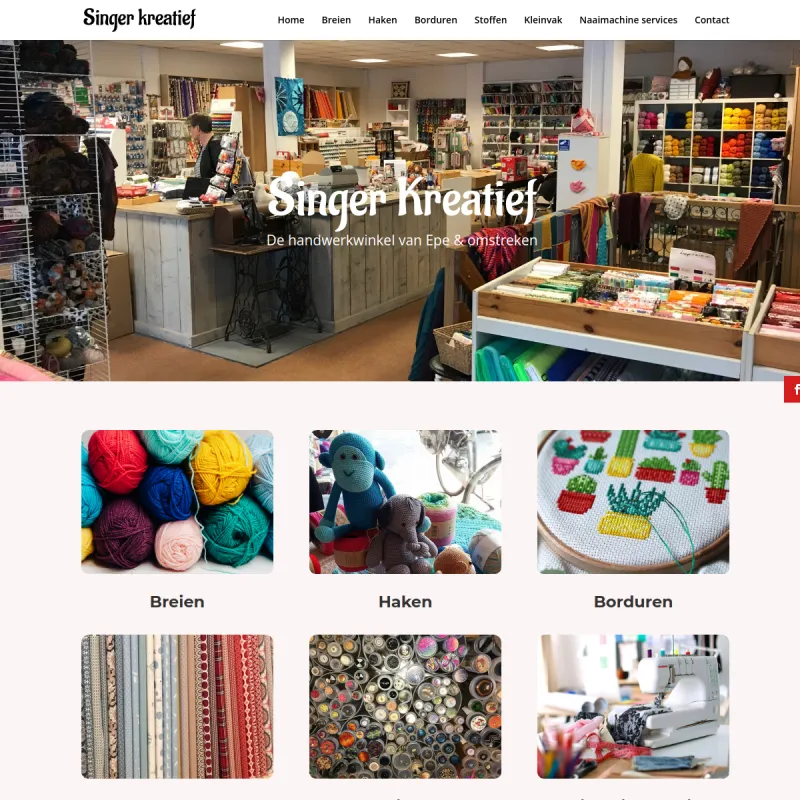
Task: Click the white sewing machine thumbnail
Action: [x=633, y=706]
